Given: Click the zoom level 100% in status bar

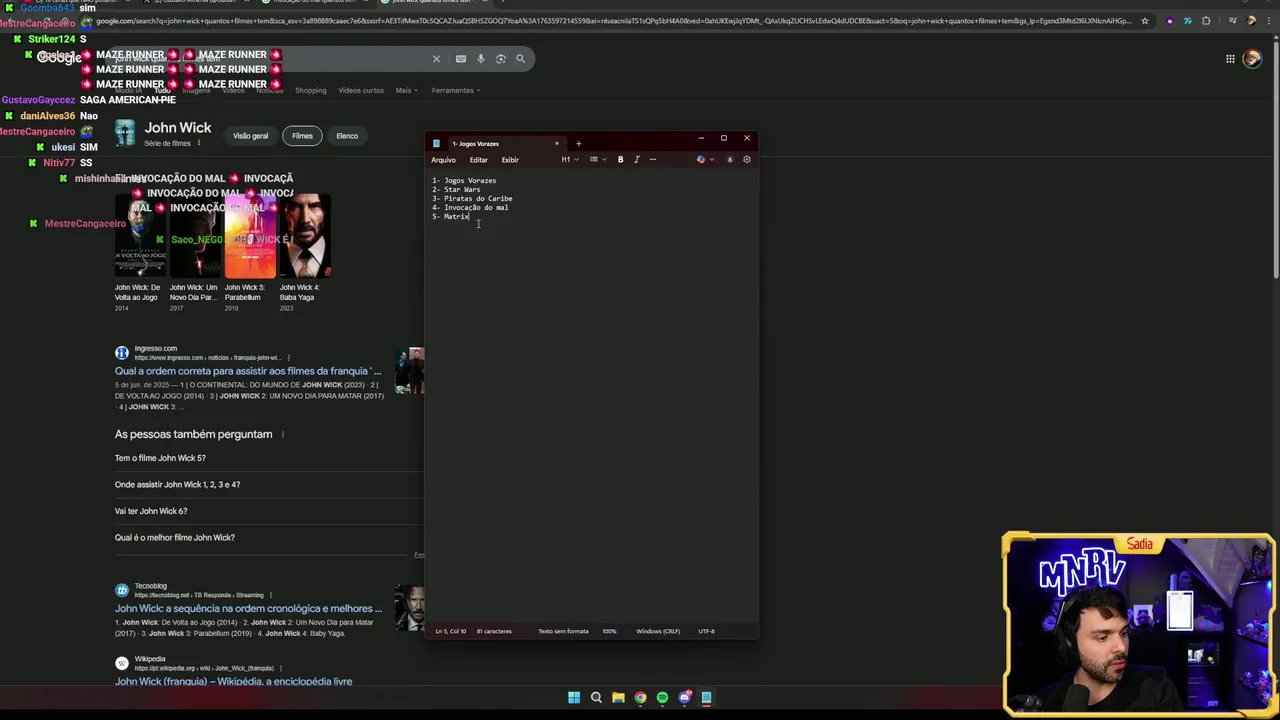Looking at the screenshot, I should (609, 631).
